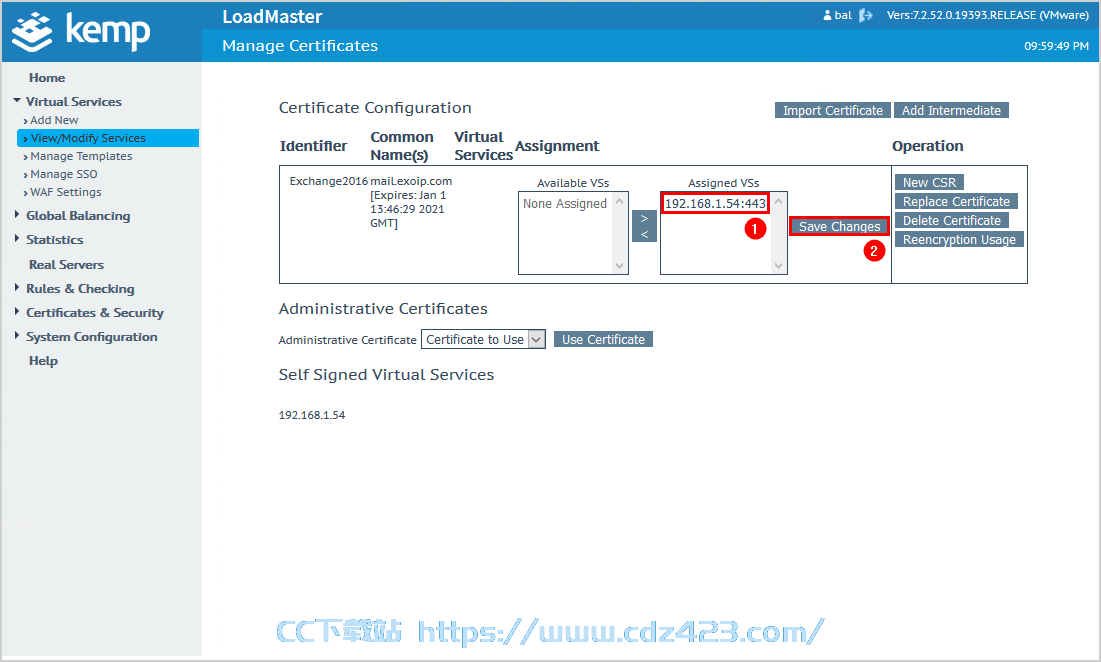Click Available VSs scroll up arrow
The width and height of the screenshot is (1101, 662).
coord(619,201)
